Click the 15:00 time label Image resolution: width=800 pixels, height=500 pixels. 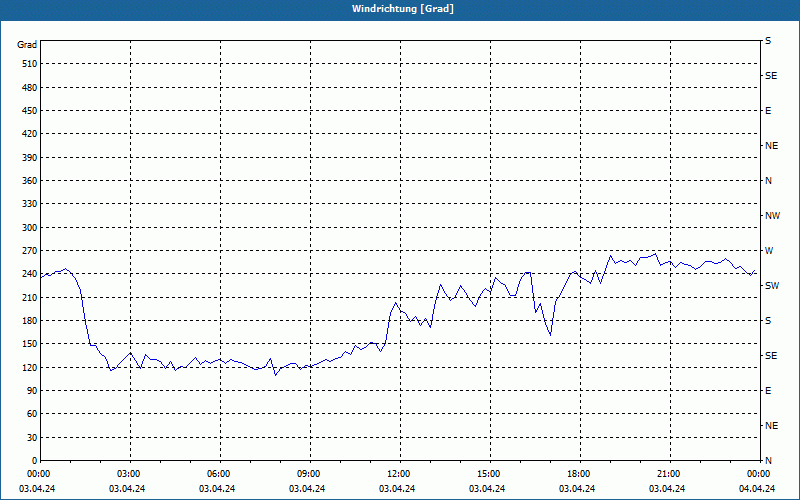point(490,474)
